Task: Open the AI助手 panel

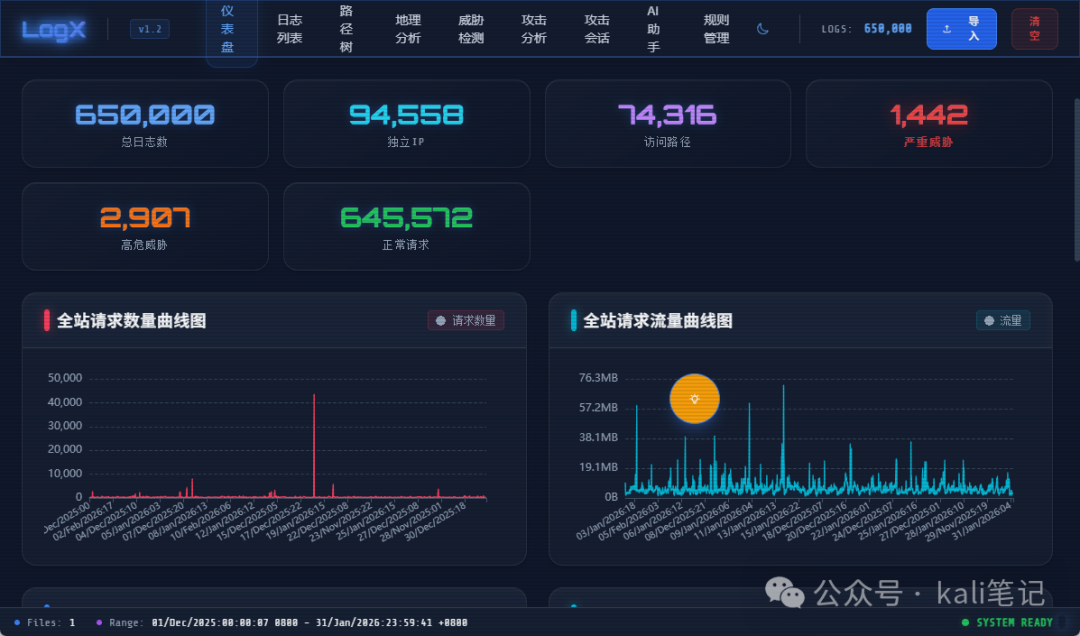Action: coord(652,29)
